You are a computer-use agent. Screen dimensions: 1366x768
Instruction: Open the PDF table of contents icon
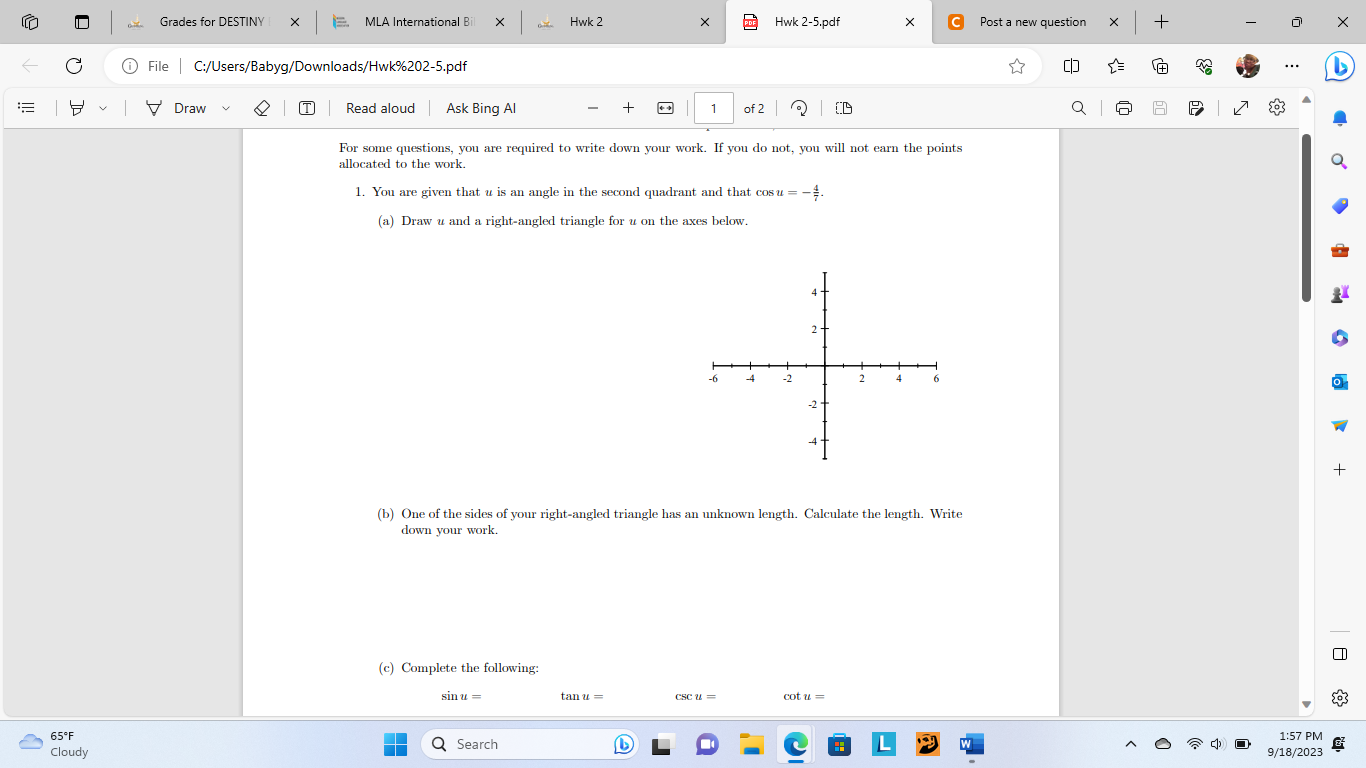(27, 108)
